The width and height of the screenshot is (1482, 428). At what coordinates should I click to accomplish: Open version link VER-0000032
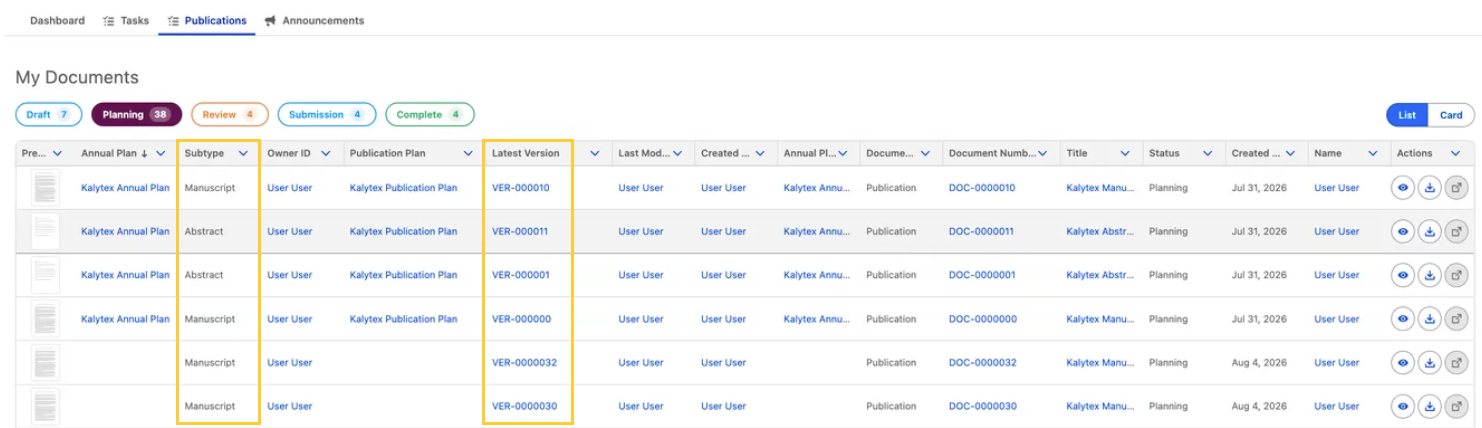[524, 363]
